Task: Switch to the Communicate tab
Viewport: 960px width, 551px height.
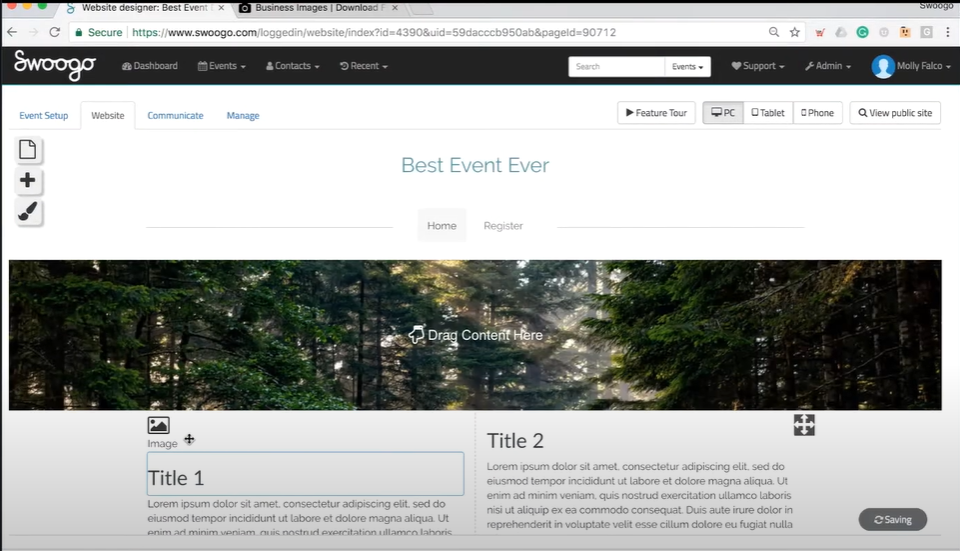Action: 175,116
